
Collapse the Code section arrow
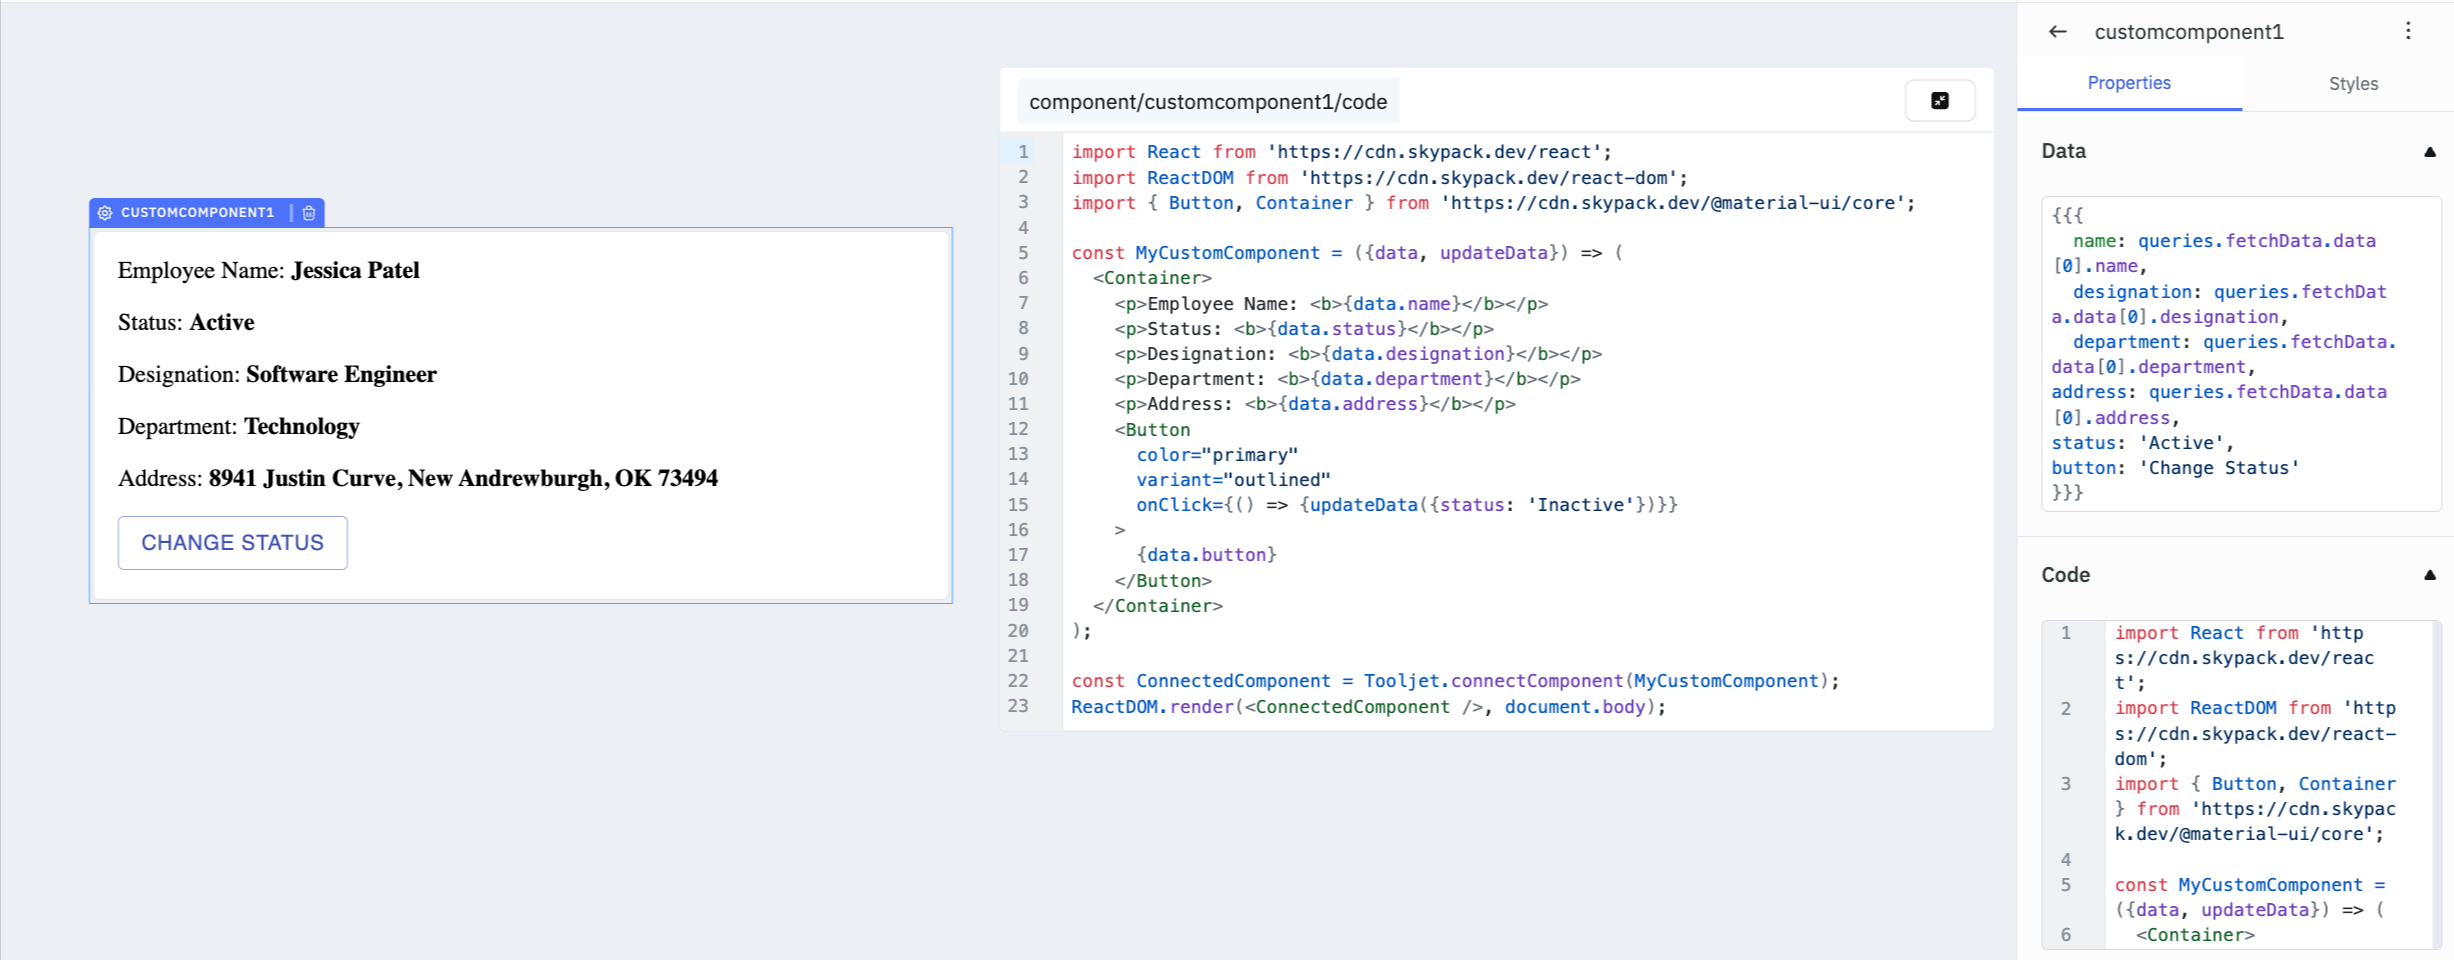coord(2429,575)
